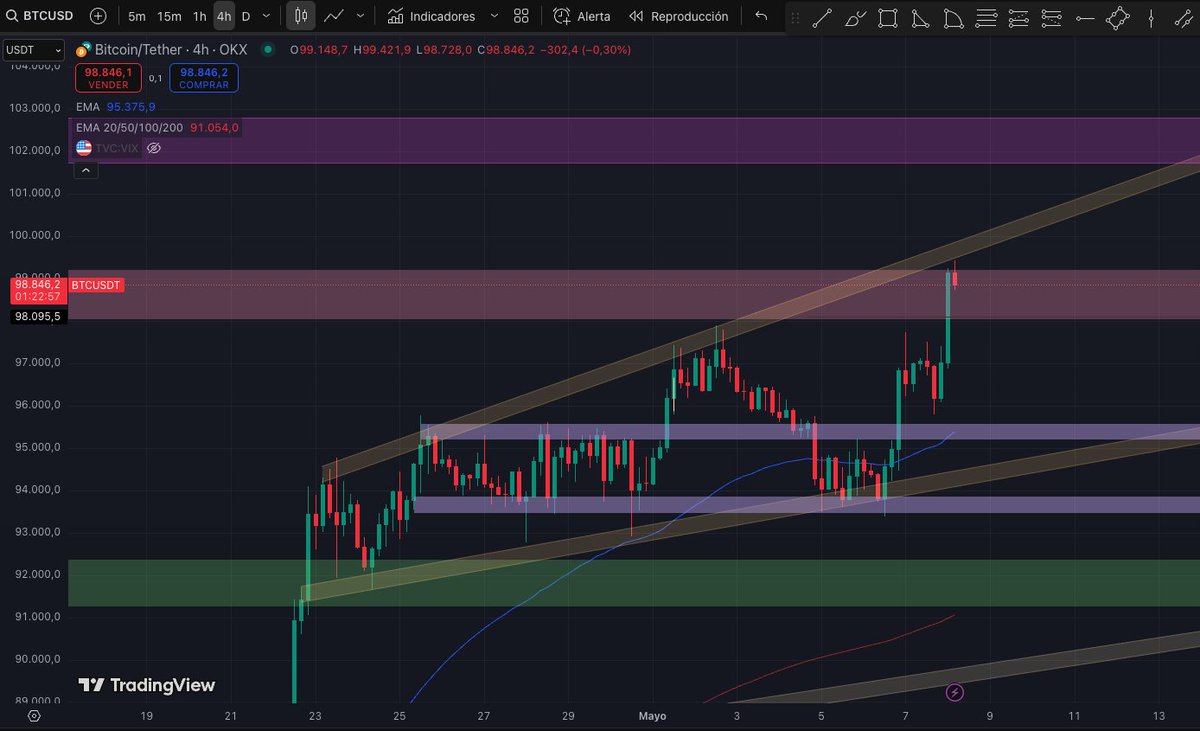
Task: Start bar replay with Reproducción
Action: coord(679,16)
